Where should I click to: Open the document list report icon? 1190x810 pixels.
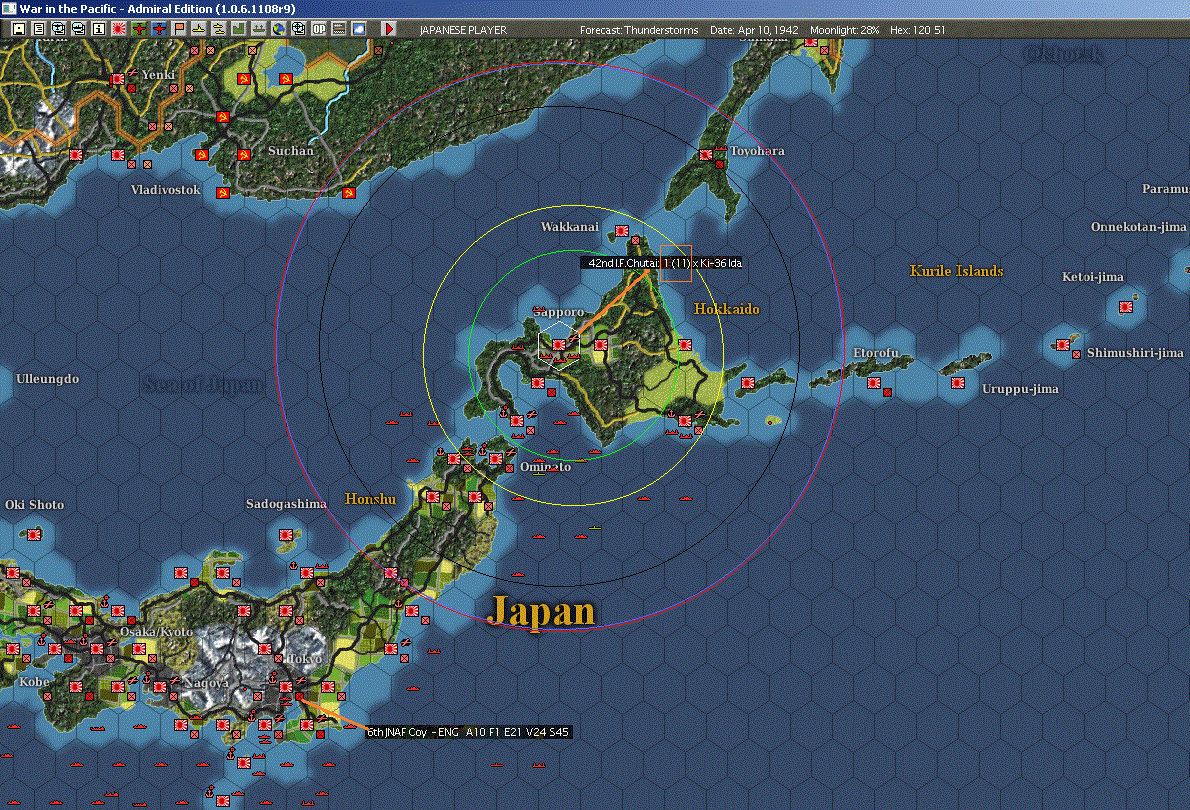tap(39, 29)
